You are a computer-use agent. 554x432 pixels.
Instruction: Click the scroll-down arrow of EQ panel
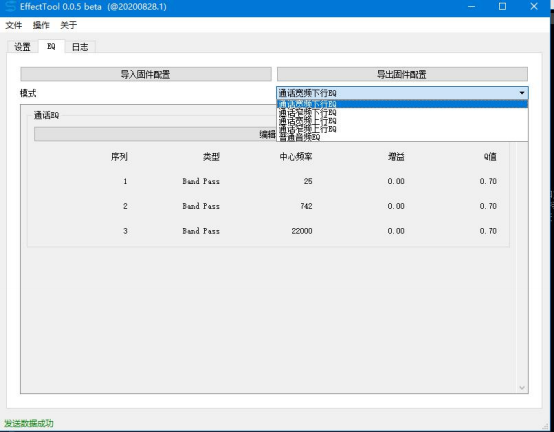522,388
